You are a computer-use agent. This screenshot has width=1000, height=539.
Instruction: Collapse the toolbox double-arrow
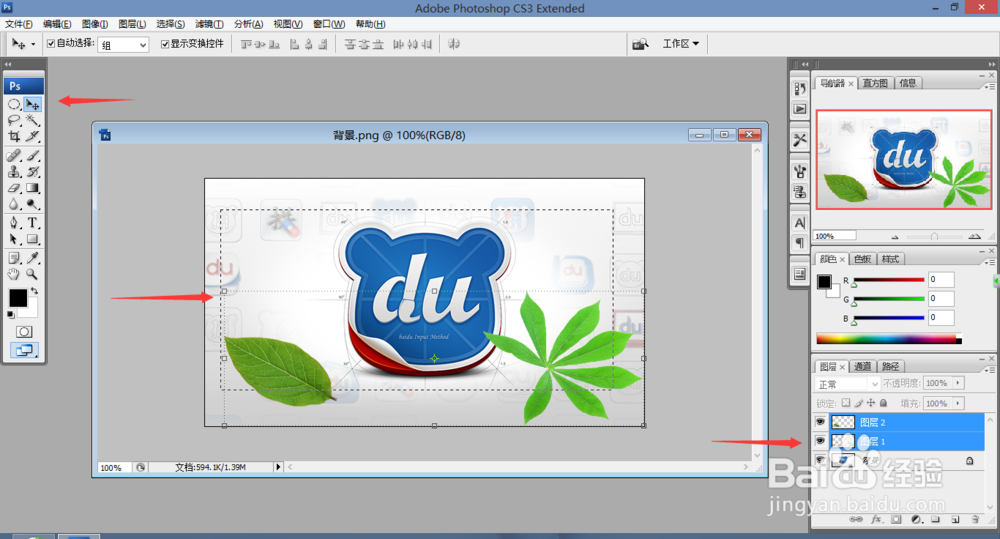(8, 64)
